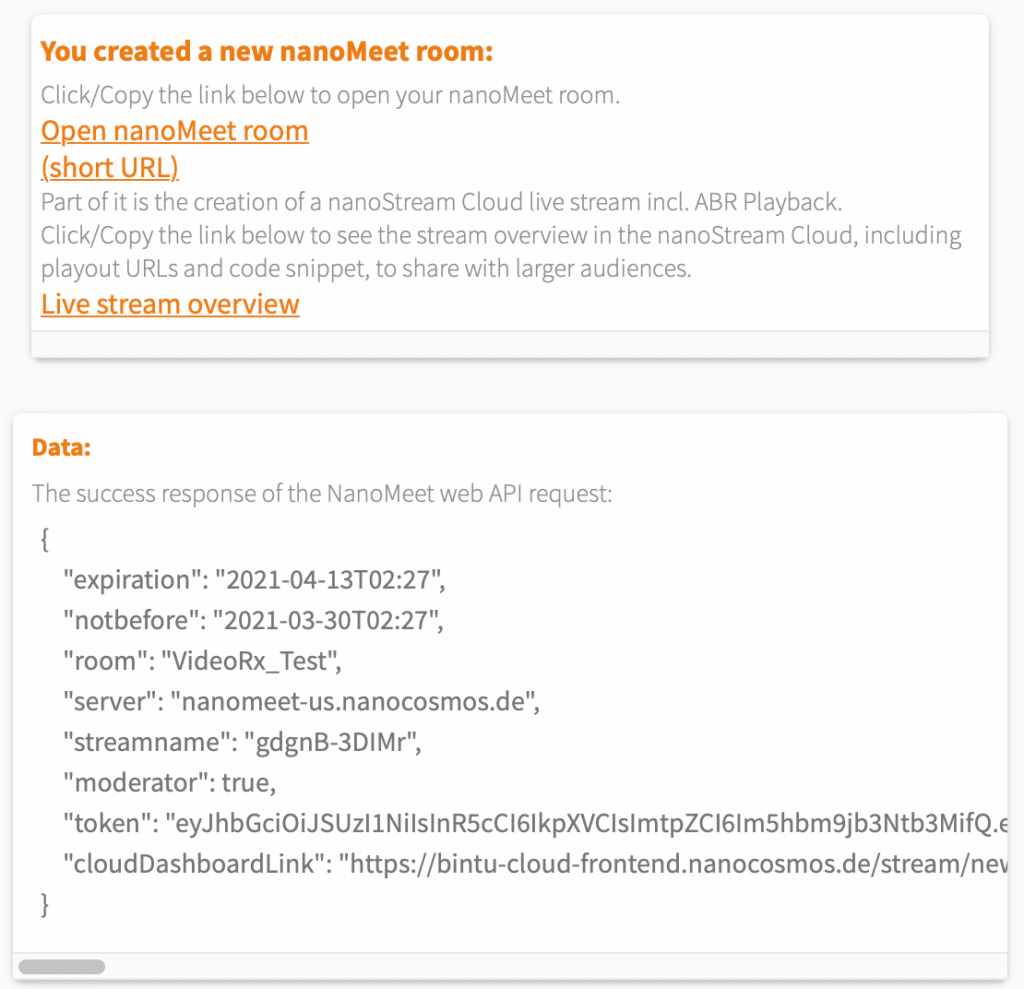Click the "You created a new nanoMeet room:" heading
The image size is (1024, 989).
click(267, 51)
